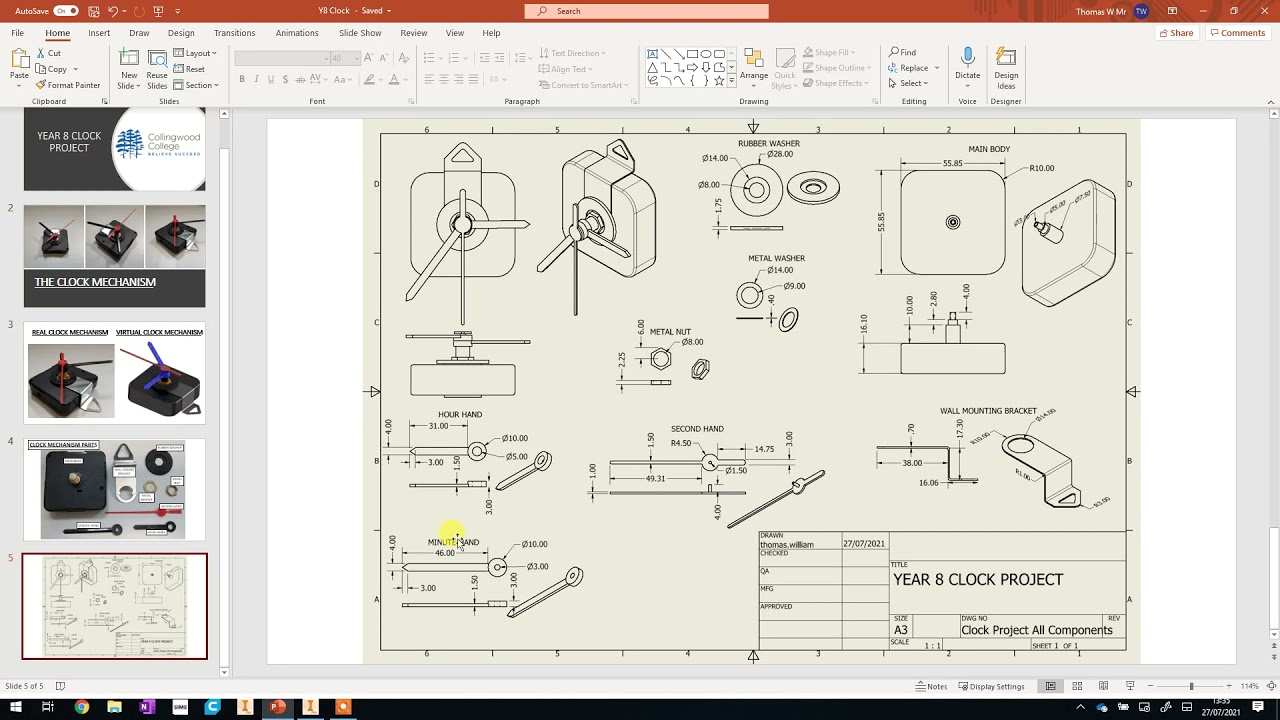This screenshot has height=720, width=1280.
Task: Toggle bulleted list
Action: (428, 58)
